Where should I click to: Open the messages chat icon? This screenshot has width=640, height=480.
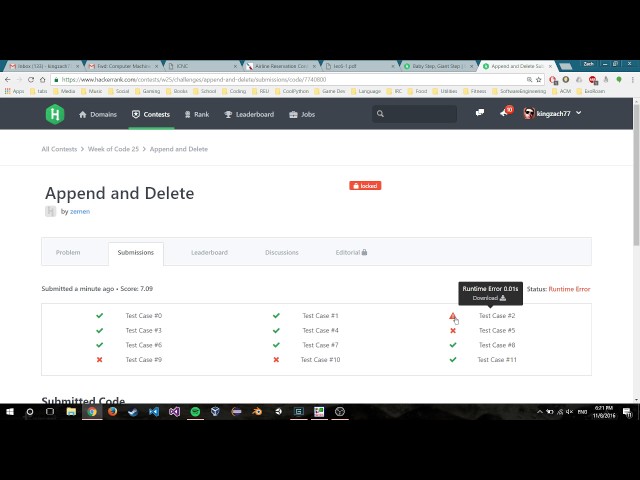pos(480,113)
